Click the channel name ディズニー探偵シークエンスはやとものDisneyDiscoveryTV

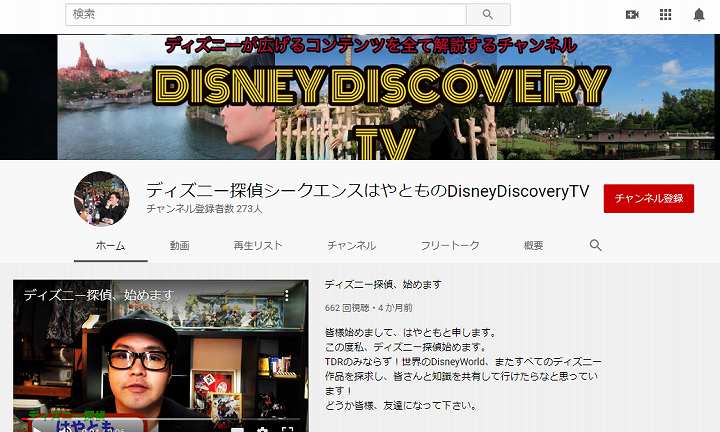[367, 191]
